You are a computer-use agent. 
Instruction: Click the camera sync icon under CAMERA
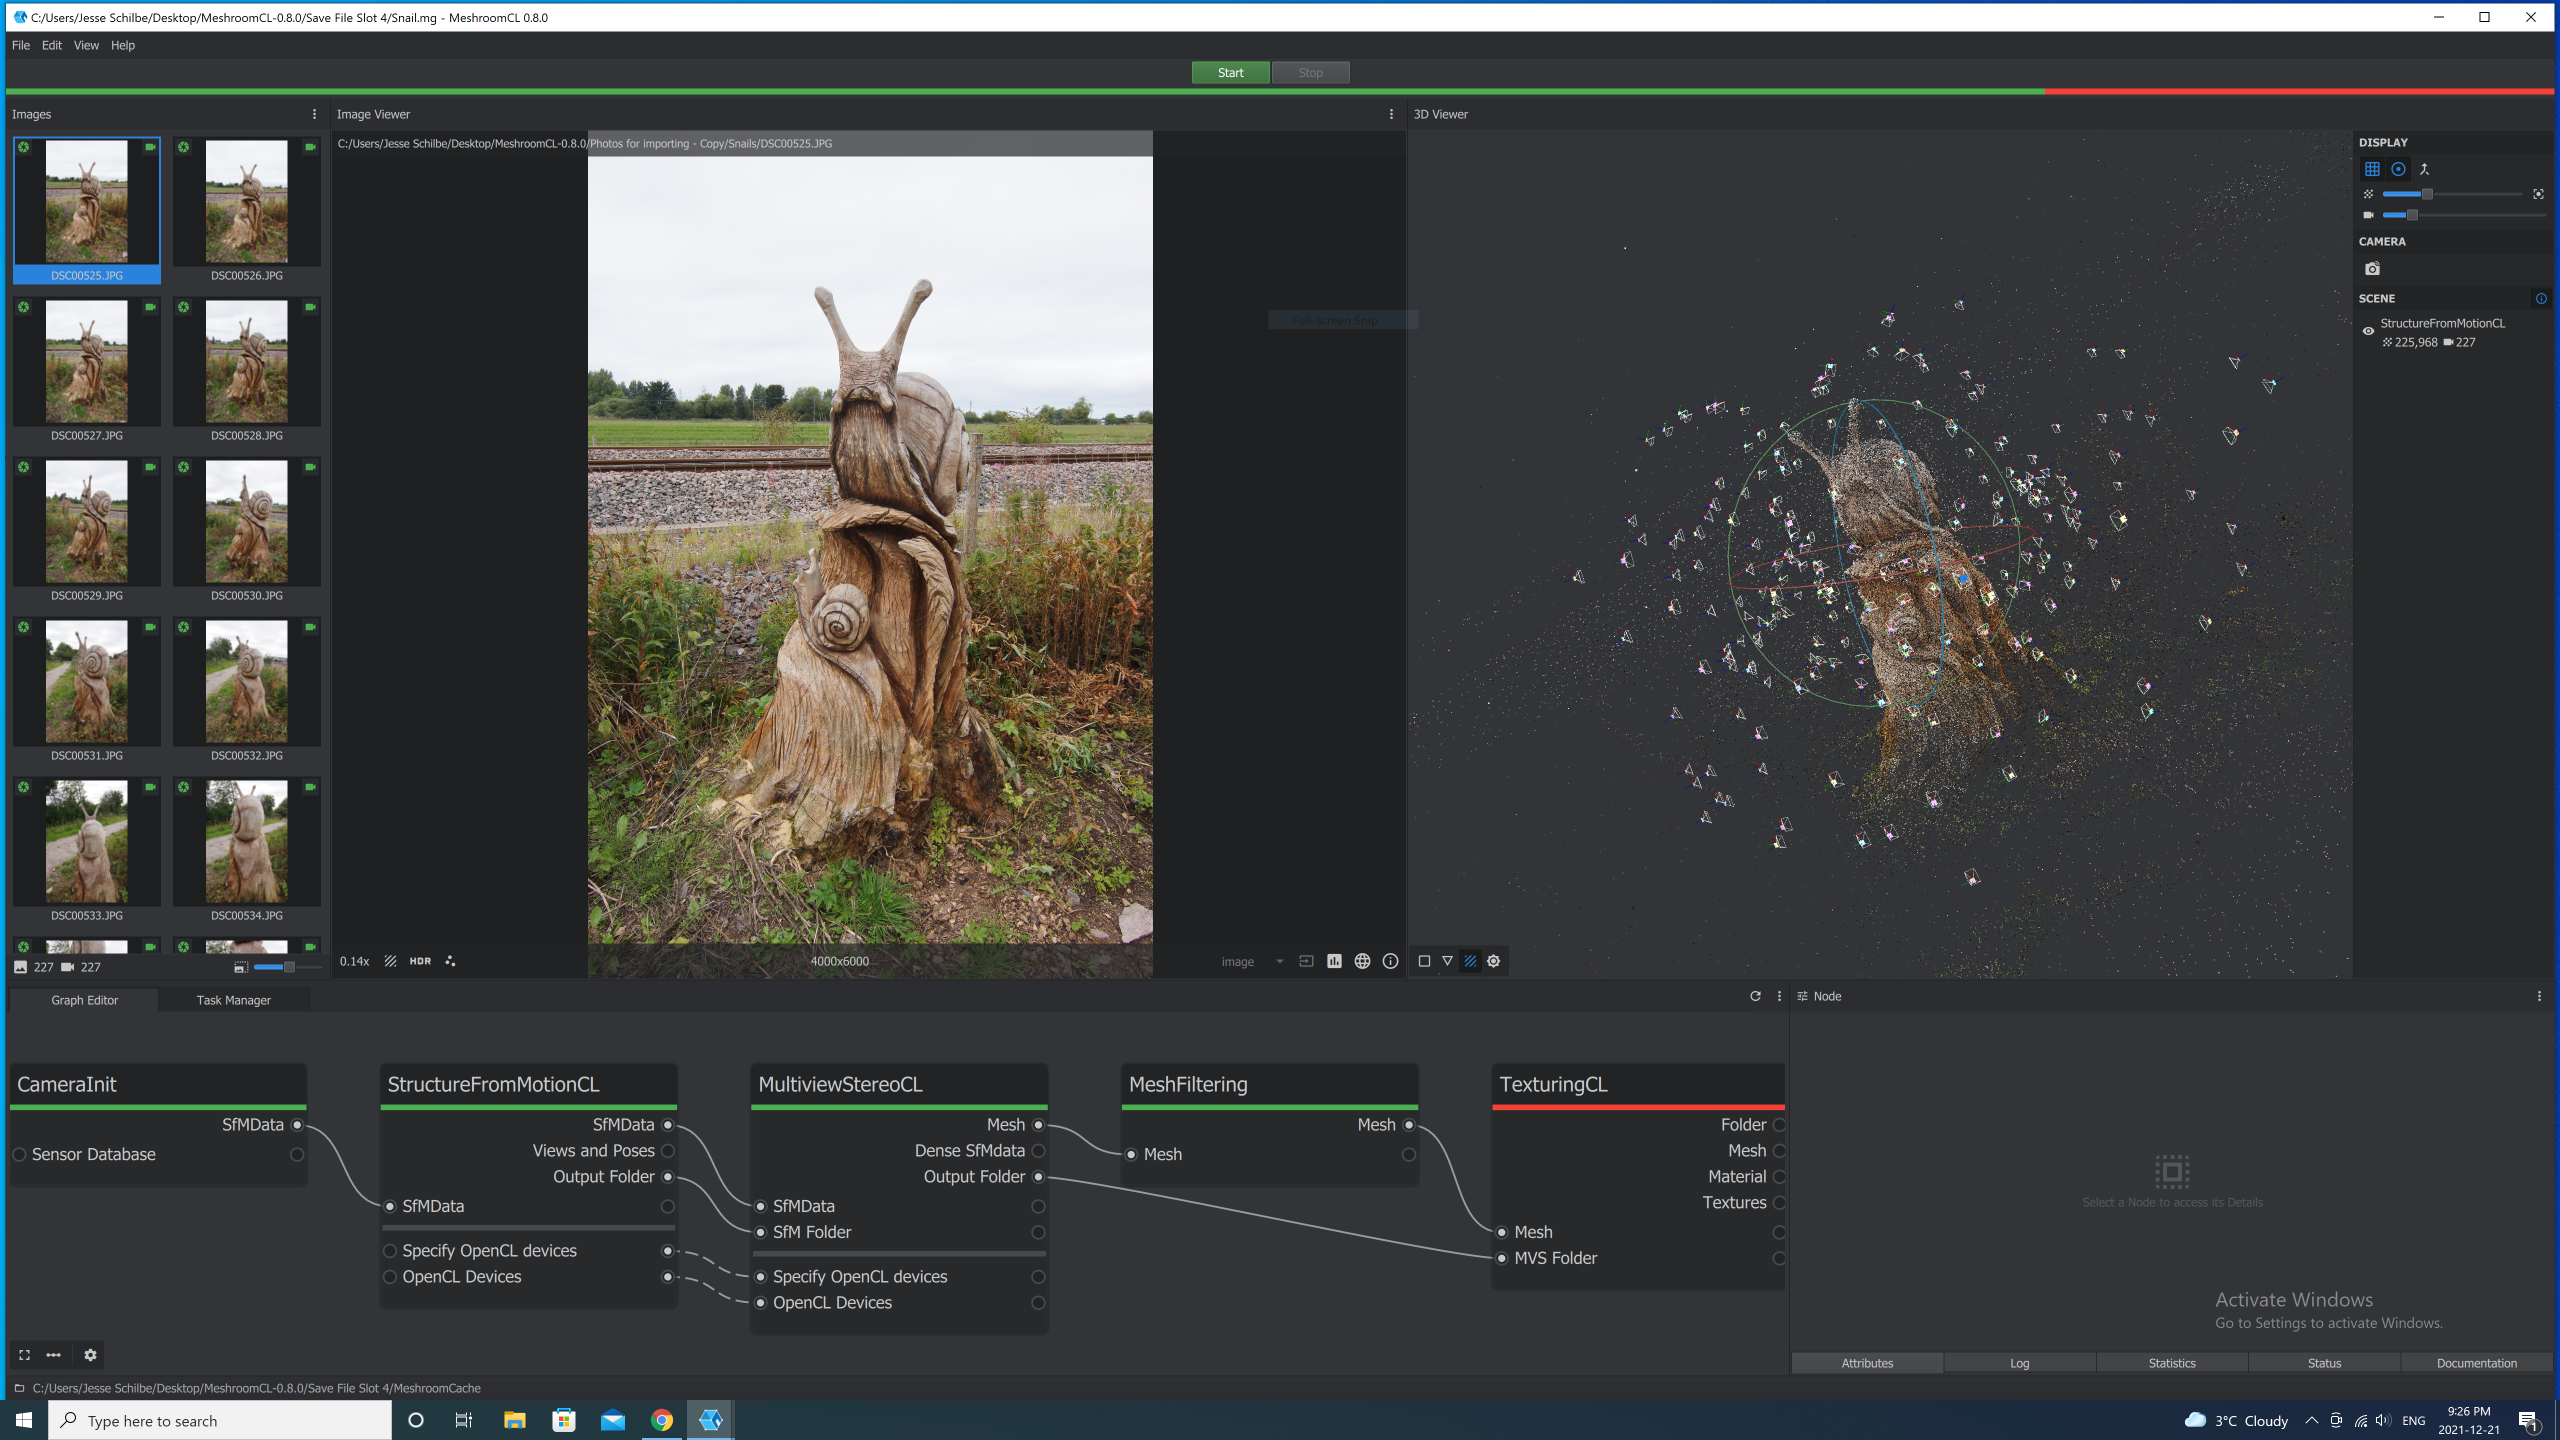pos(2372,268)
